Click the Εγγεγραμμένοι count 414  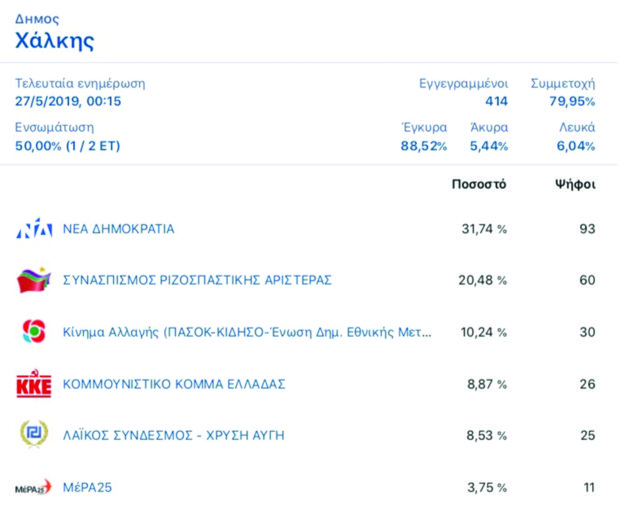click(x=495, y=101)
